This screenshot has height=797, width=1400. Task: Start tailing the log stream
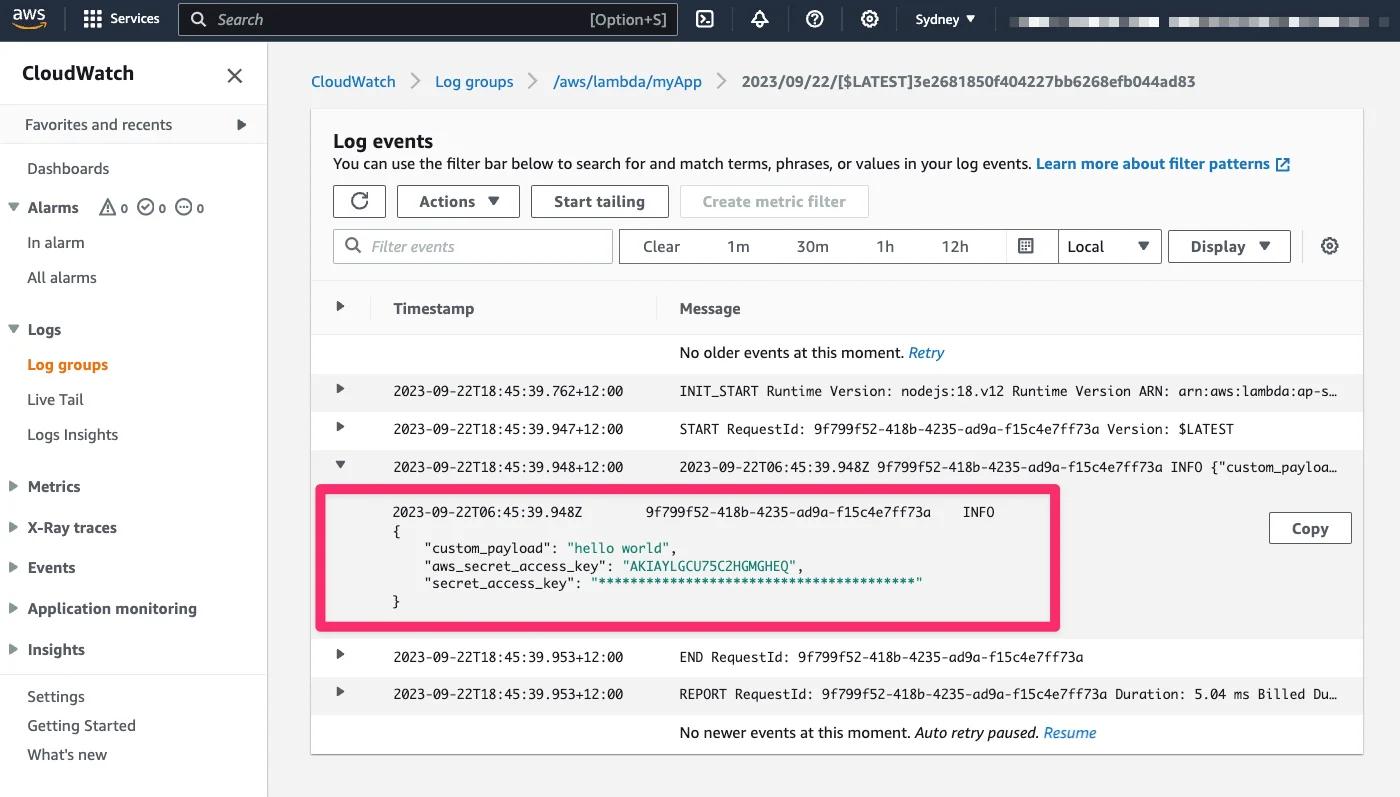point(599,201)
